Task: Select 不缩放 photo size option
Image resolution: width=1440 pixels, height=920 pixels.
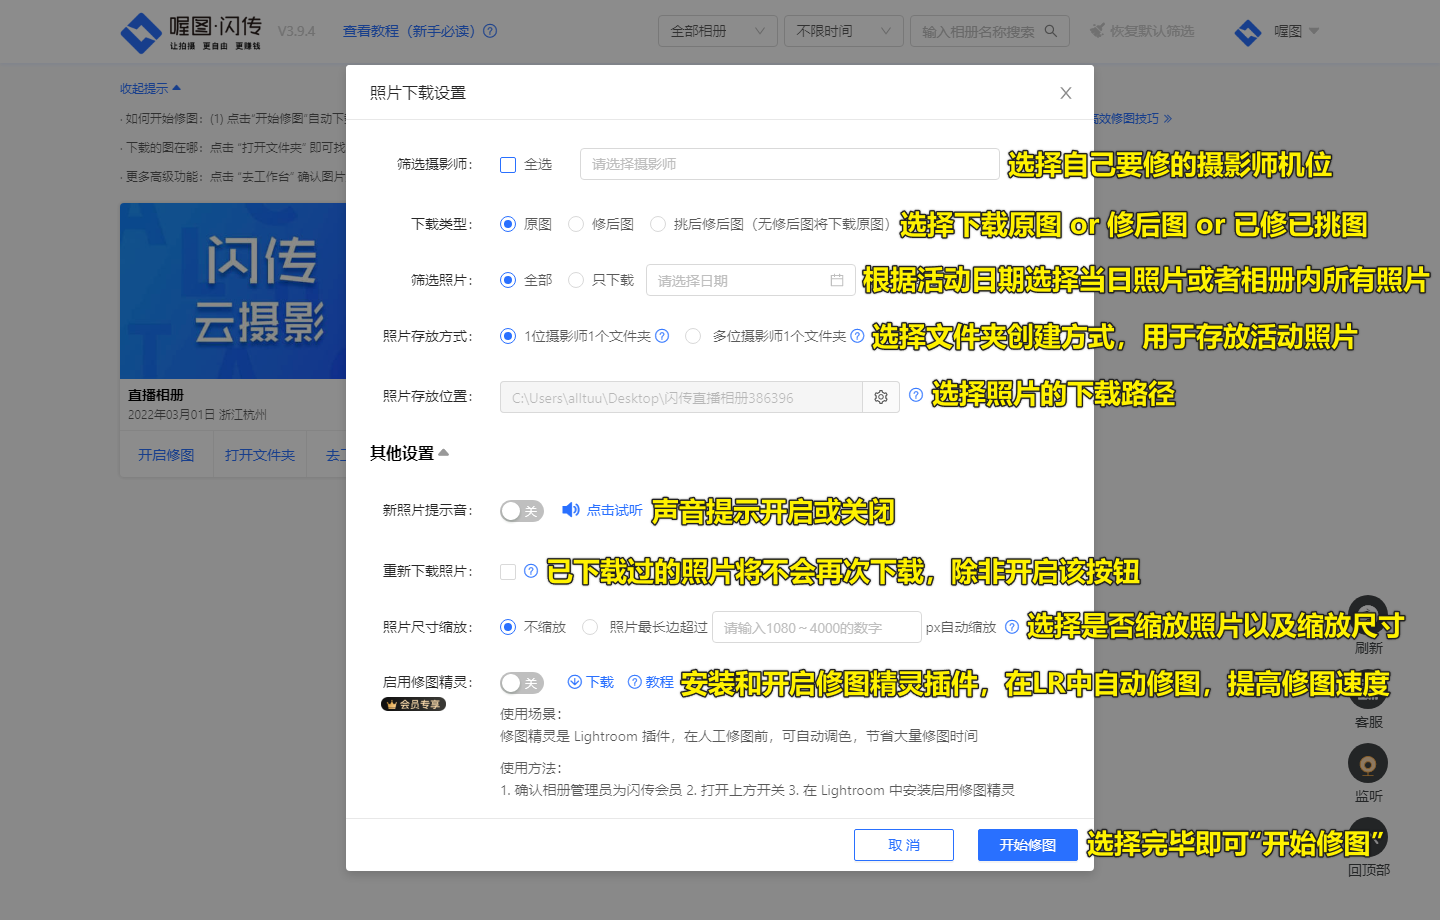Action: point(508,627)
